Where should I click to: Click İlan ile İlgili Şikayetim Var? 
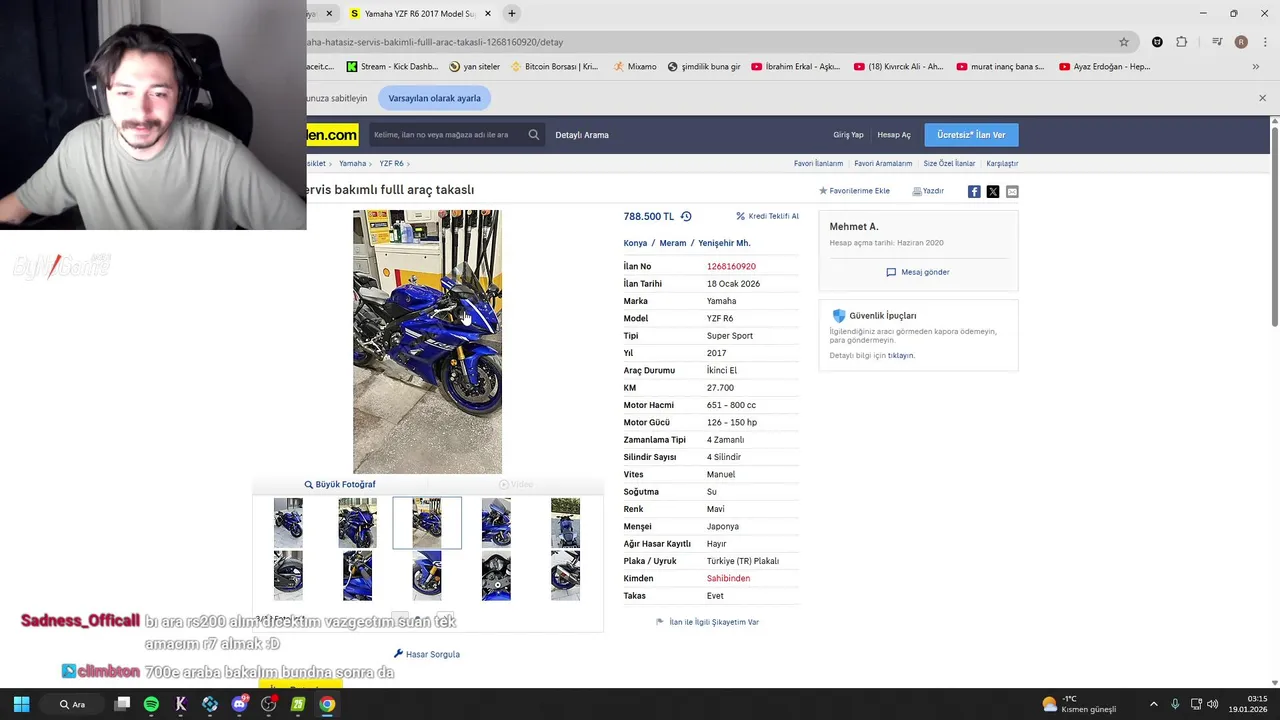click(x=707, y=622)
